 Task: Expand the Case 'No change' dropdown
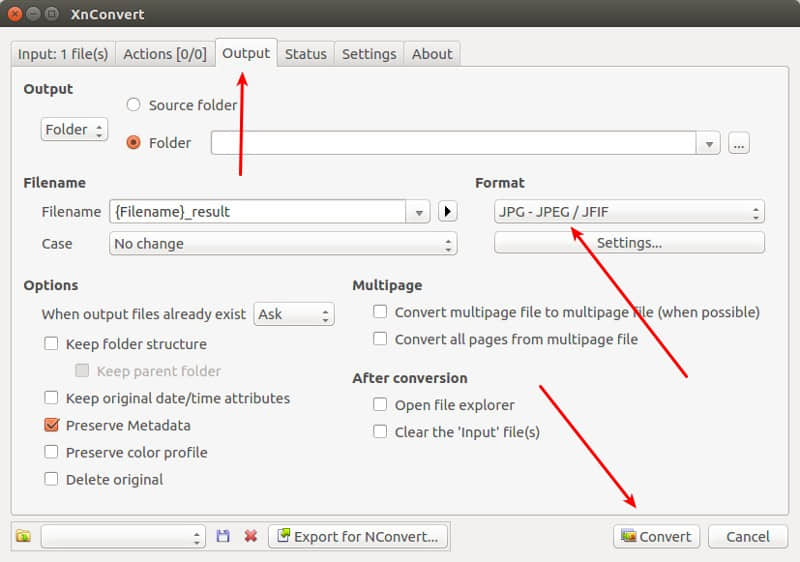[282, 243]
